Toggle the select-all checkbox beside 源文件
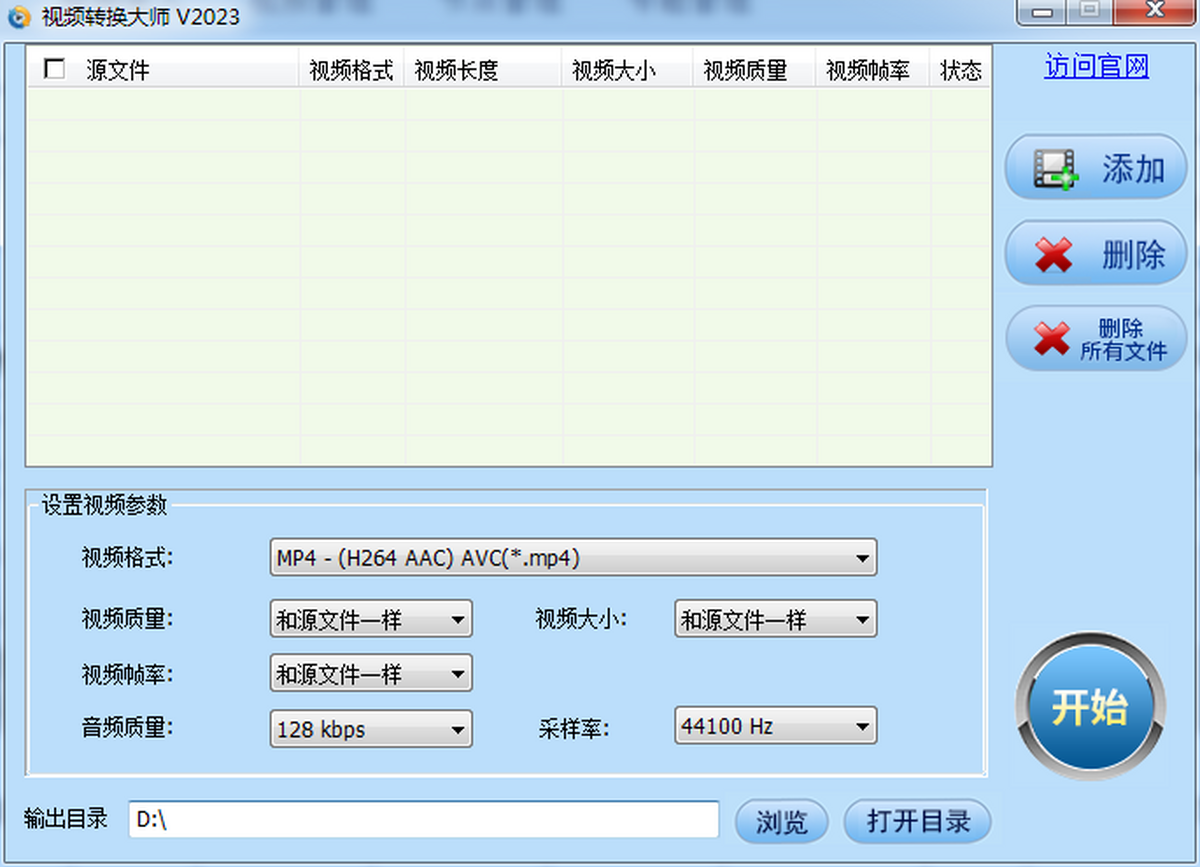Viewport: 1200px width, 867px height. point(55,68)
